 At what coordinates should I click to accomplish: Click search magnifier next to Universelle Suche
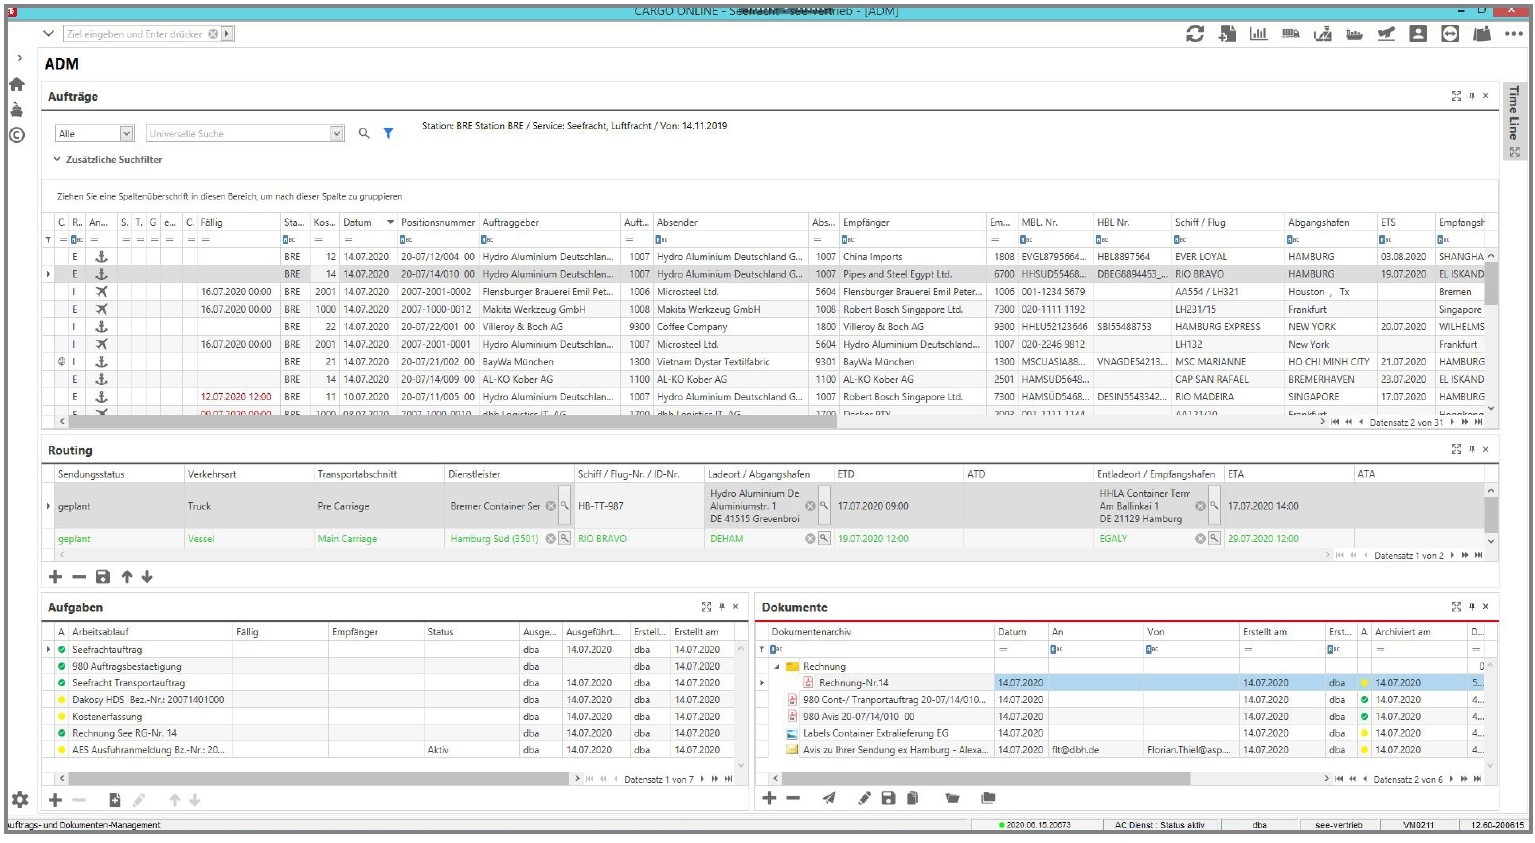(364, 134)
